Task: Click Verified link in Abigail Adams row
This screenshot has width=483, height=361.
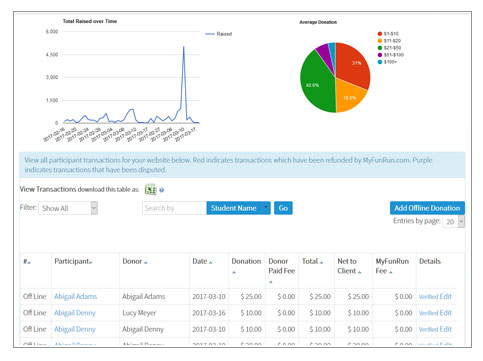Action: click(428, 297)
